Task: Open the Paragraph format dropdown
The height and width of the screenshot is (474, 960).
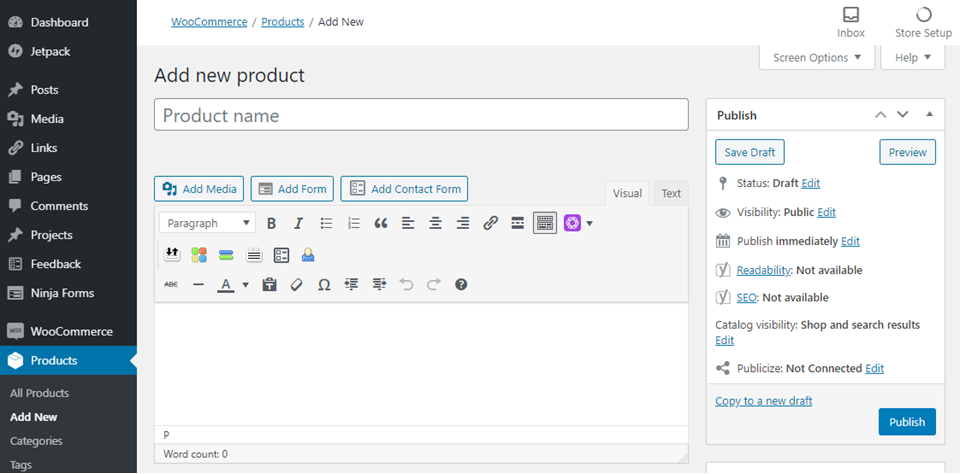Action: pyautogui.click(x=208, y=224)
